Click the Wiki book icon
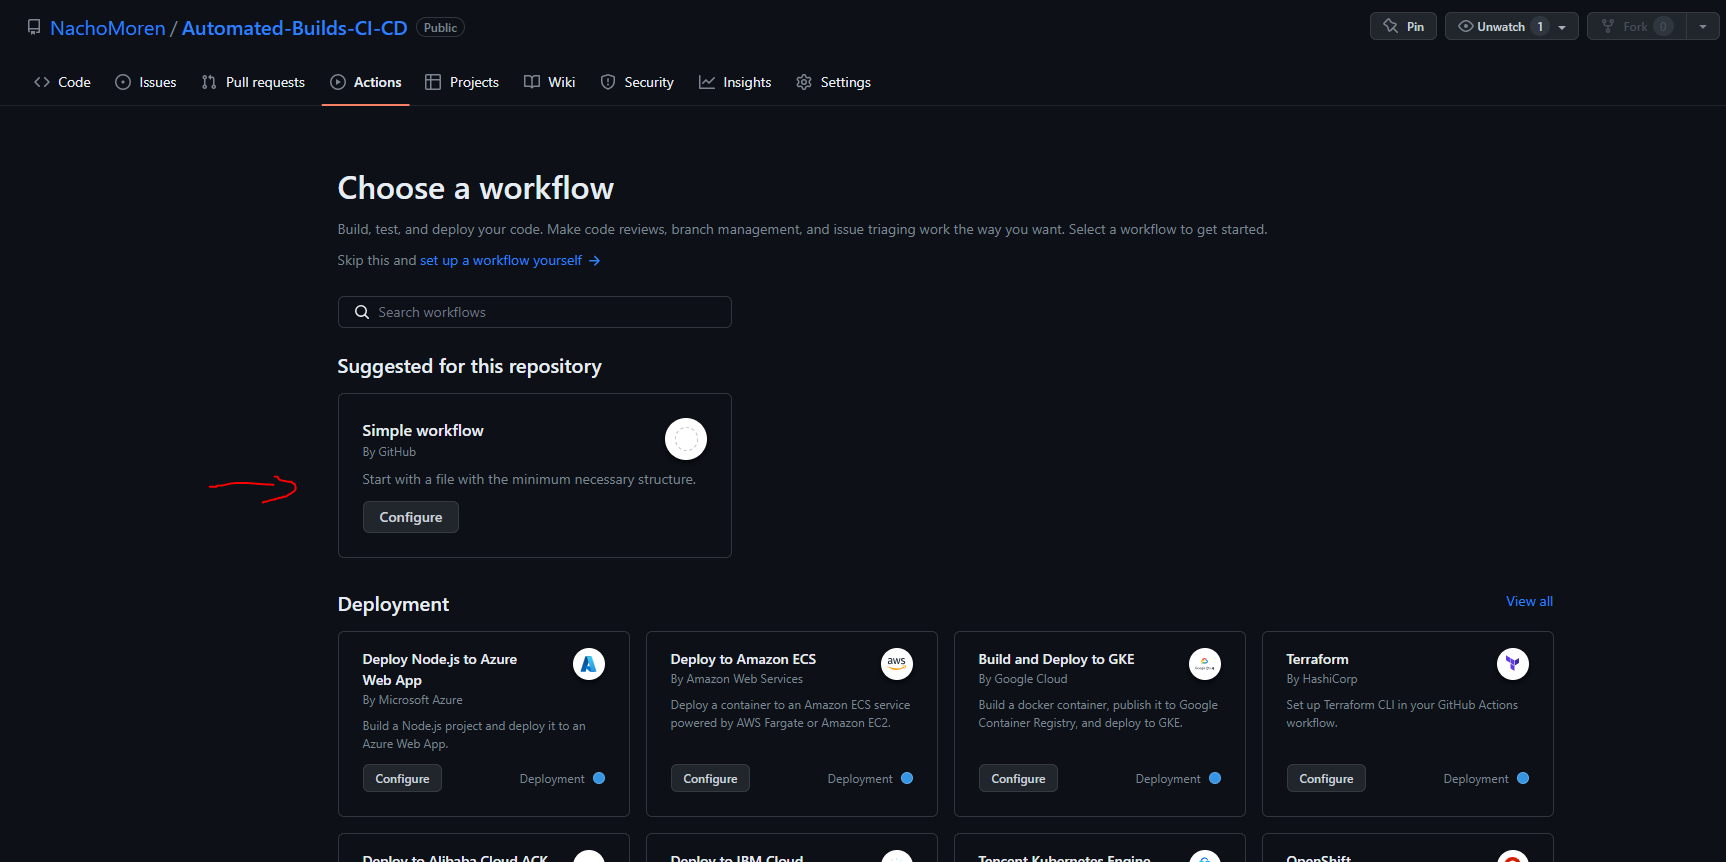The height and width of the screenshot is (862, 1726). (x=532, y=82)
